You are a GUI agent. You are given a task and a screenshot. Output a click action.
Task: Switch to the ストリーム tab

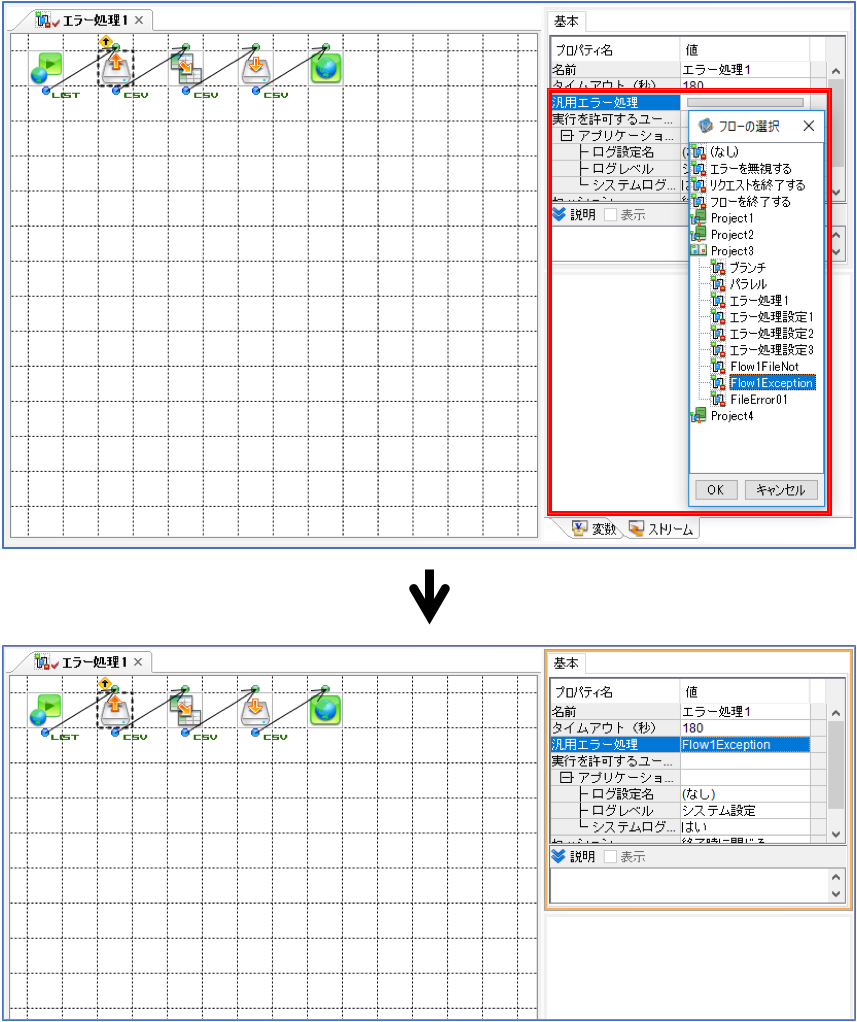[661, 529]
